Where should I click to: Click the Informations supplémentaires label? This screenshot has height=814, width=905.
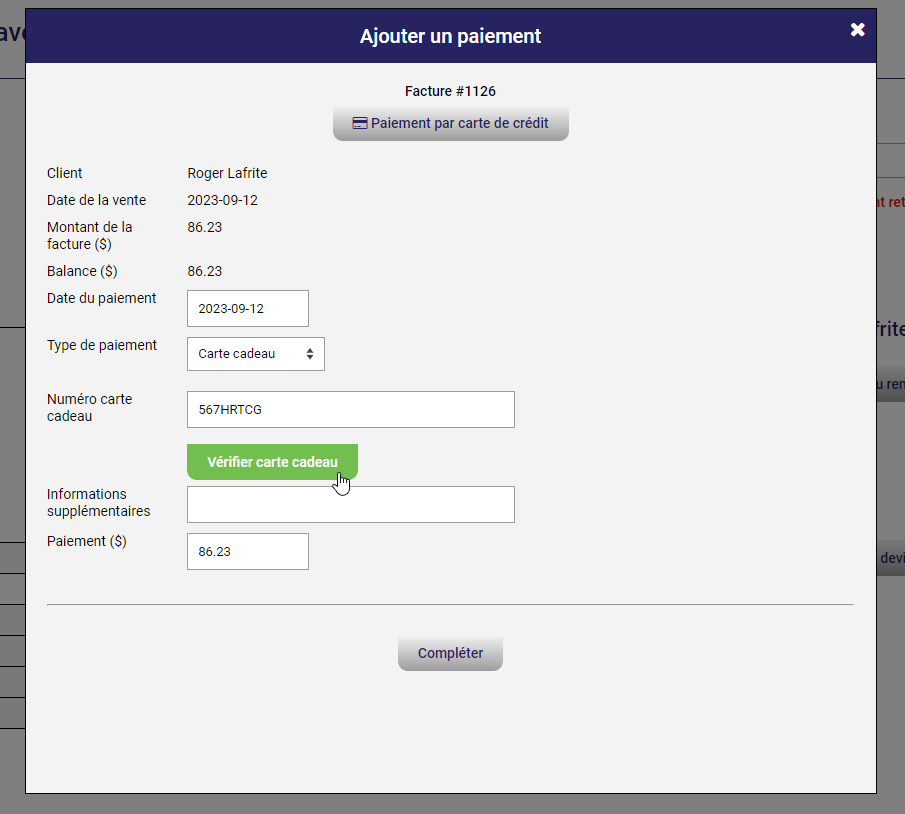pos(98,502)
